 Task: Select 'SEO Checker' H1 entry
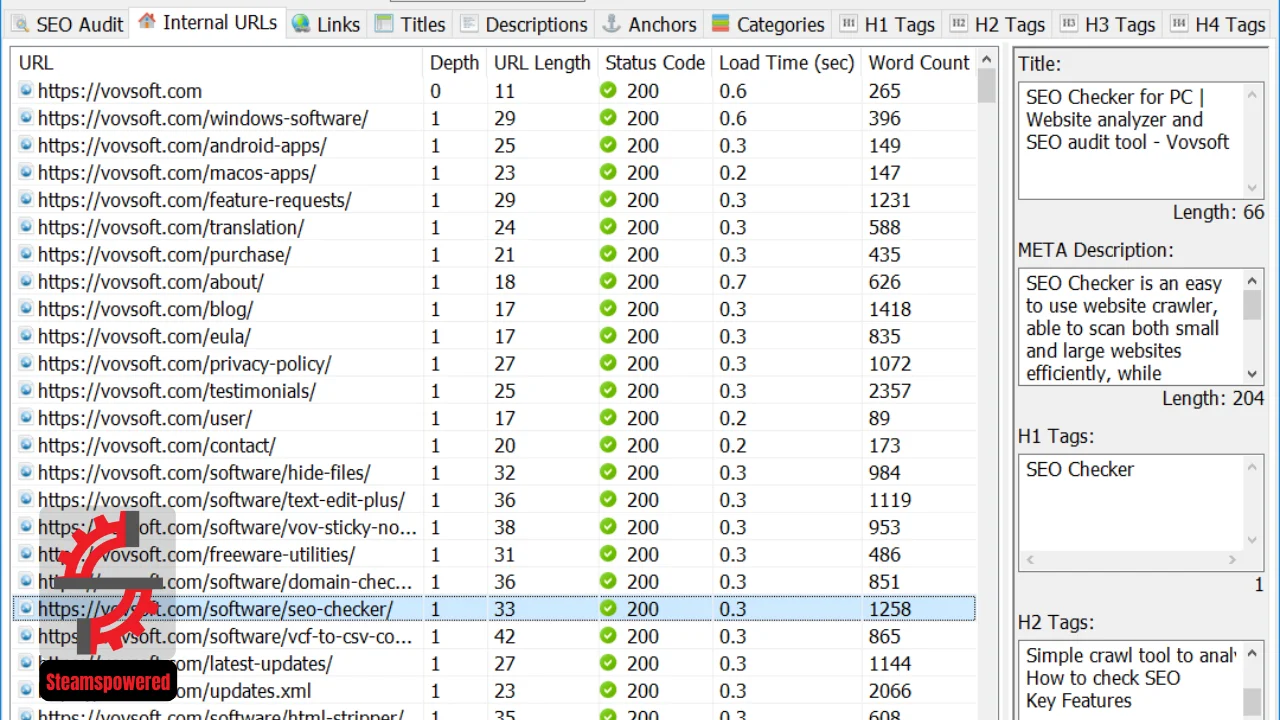coord(1080,469)
